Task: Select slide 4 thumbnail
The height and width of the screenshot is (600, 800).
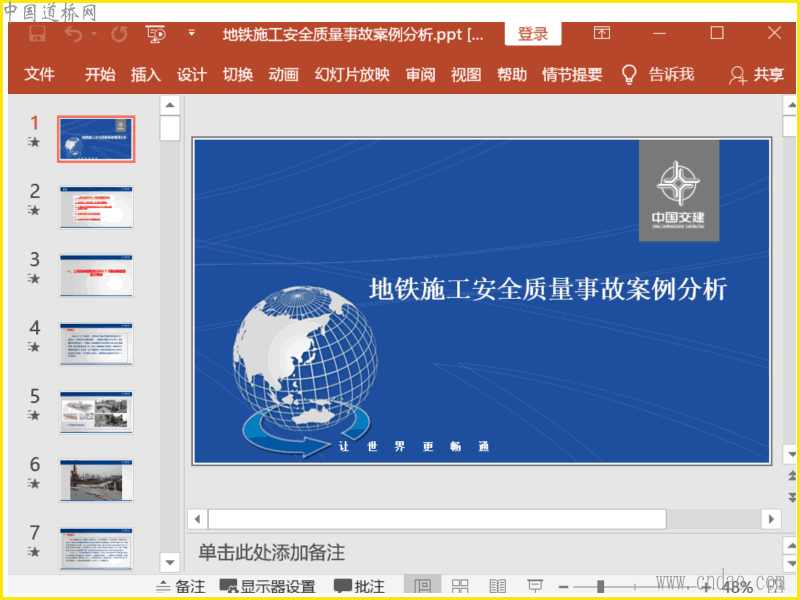Action: pos(96,344)
